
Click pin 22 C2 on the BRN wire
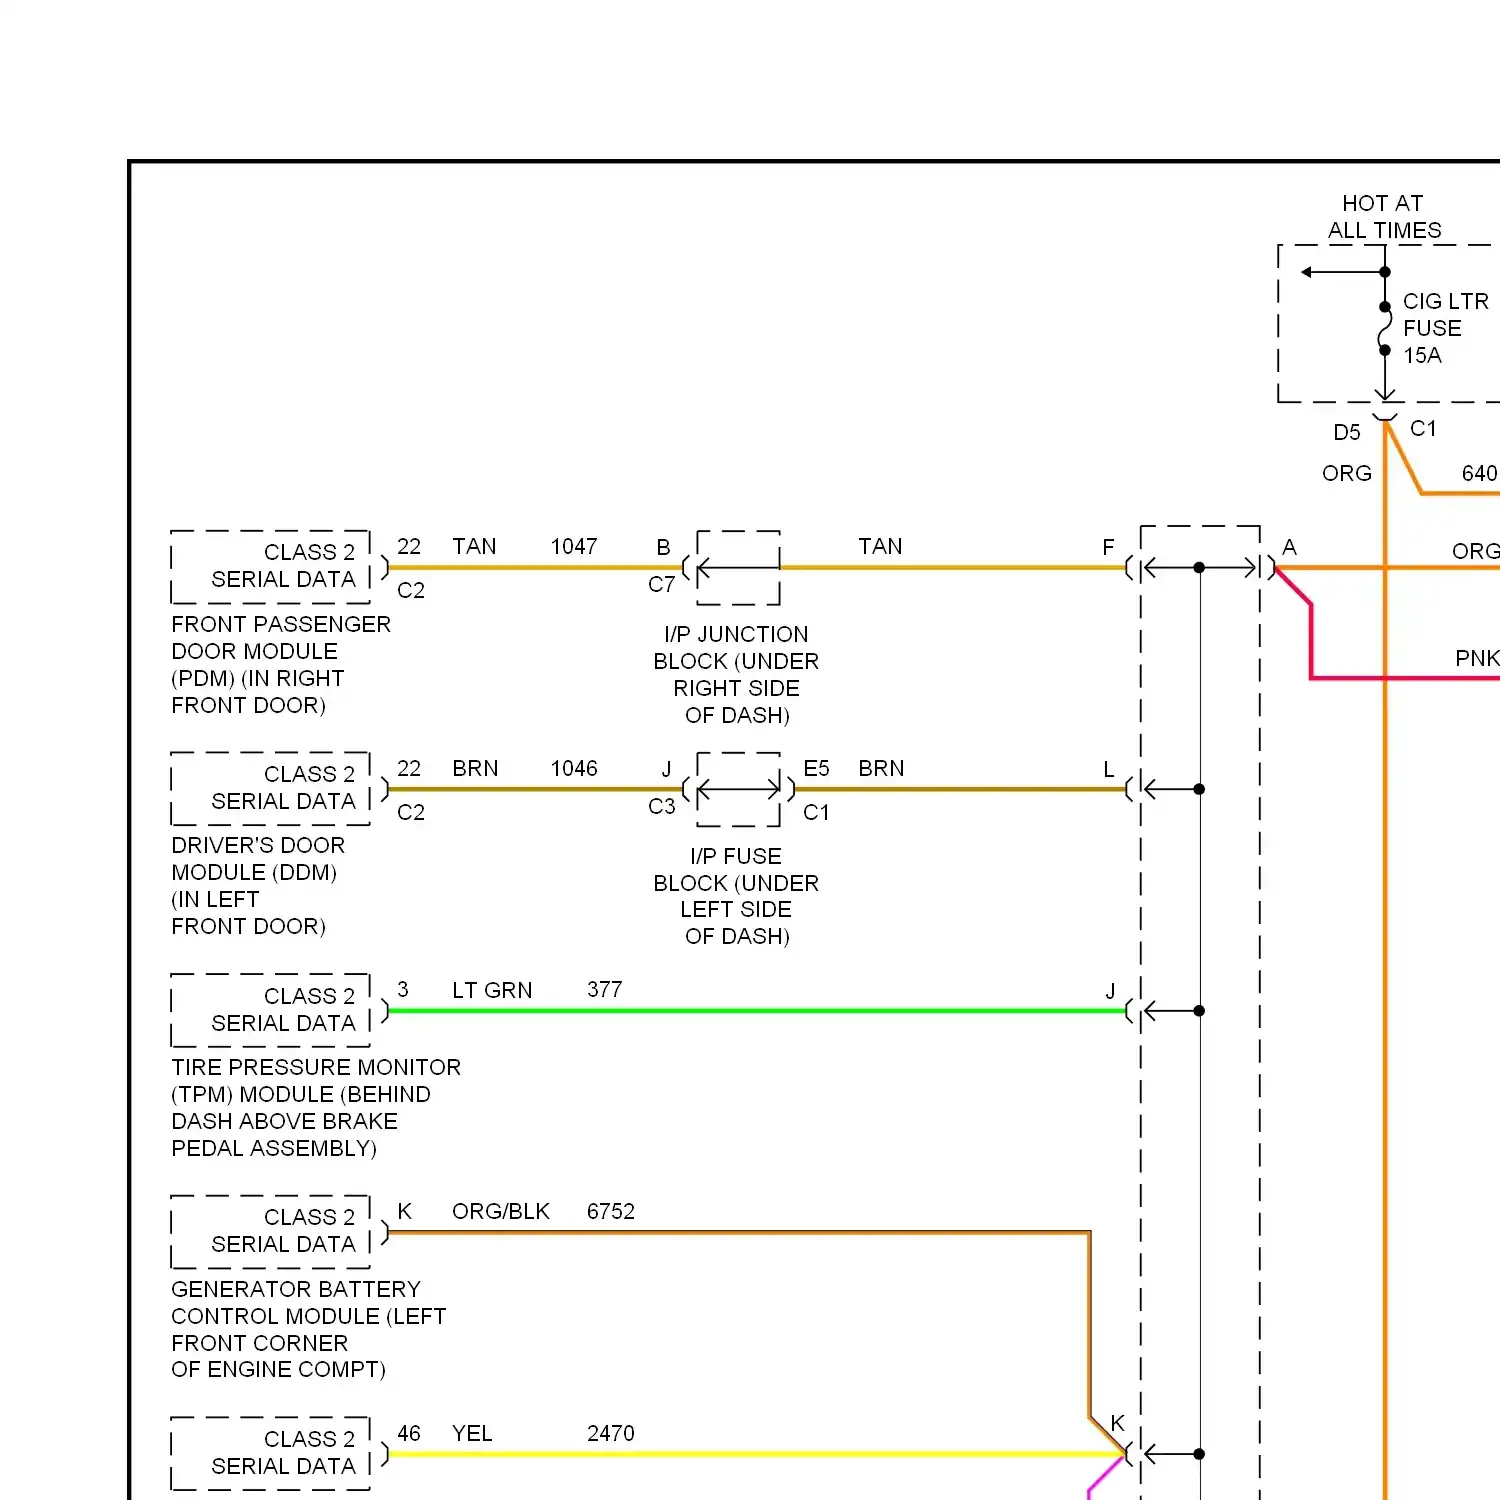410,790
